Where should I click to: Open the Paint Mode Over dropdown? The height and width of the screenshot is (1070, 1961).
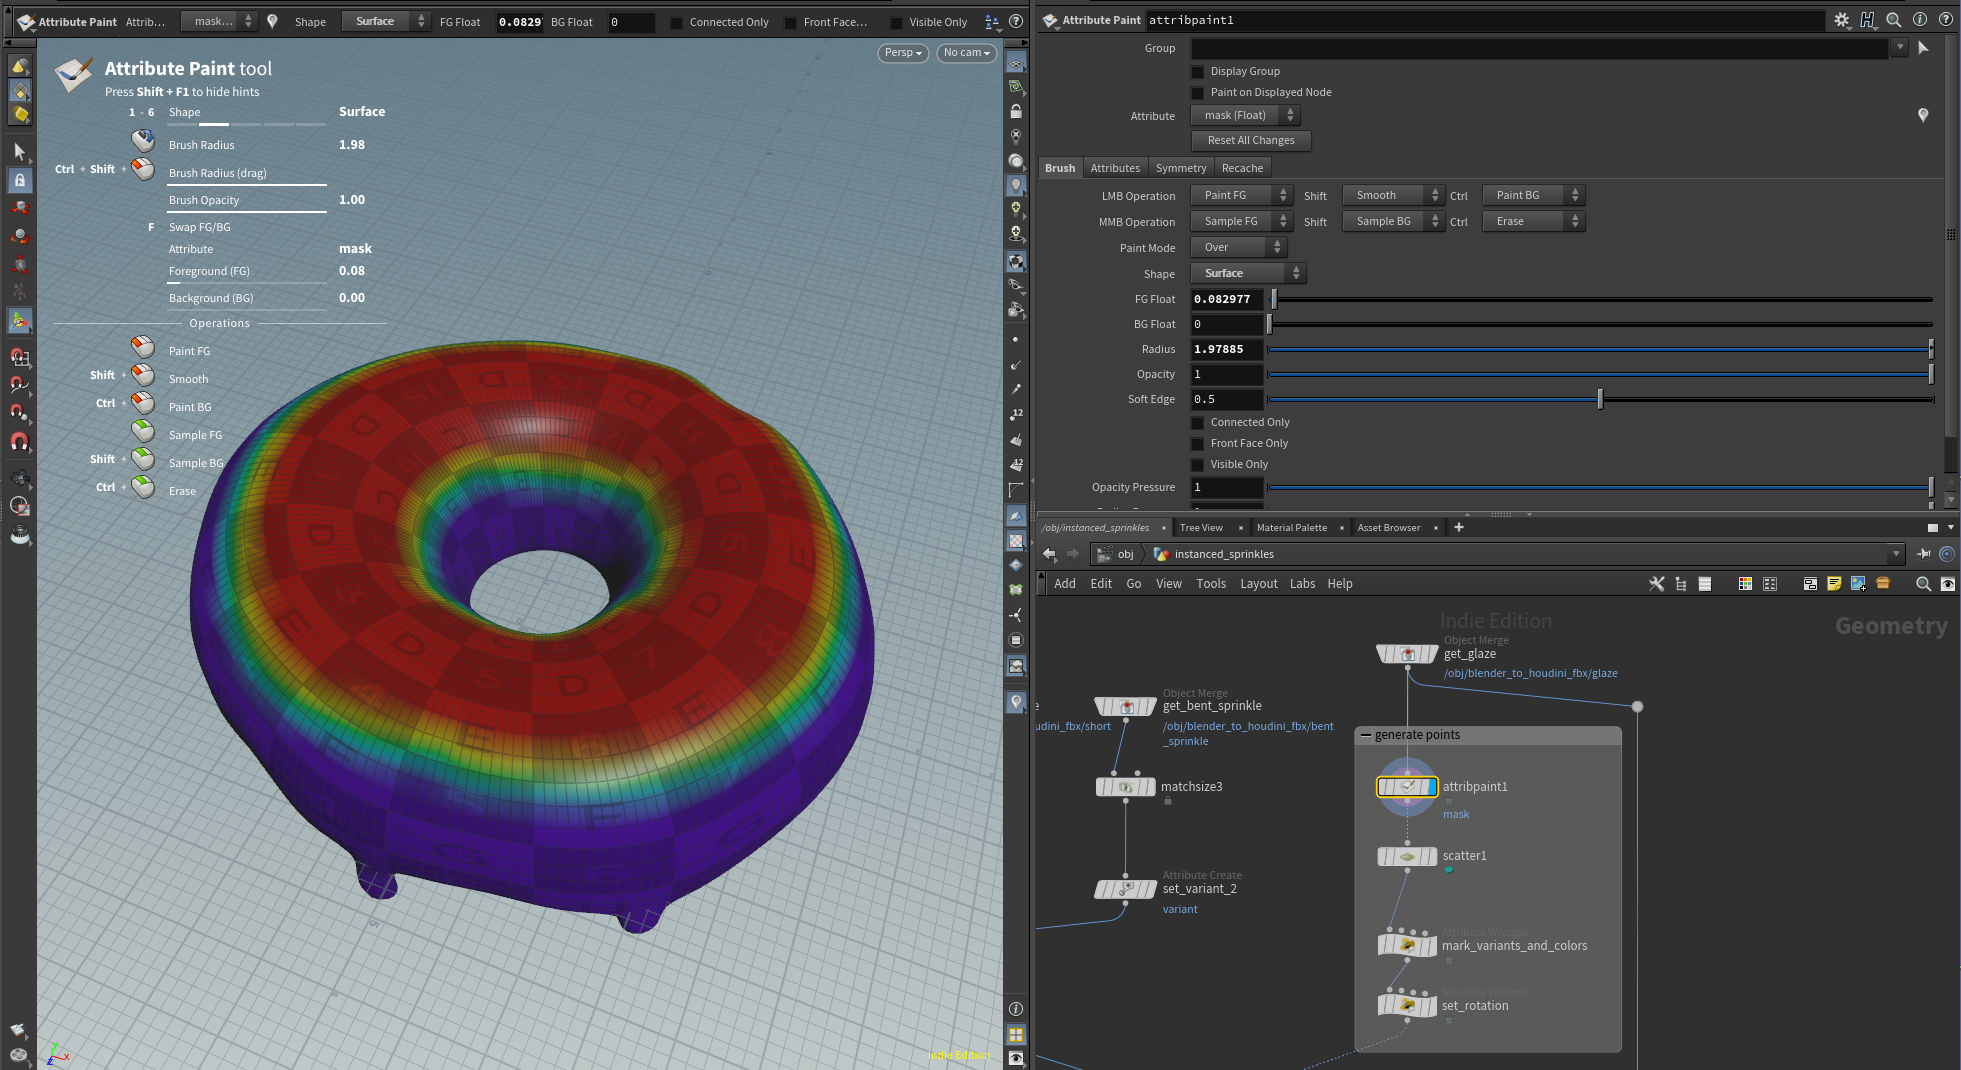[1238, 247]
